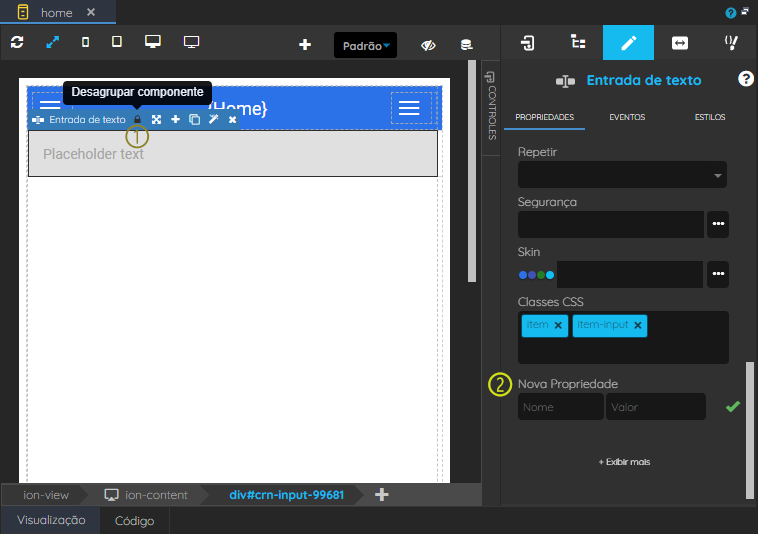Select the smartphone preview size icon
Viewport: 758px width, 534px height.
[x=86, y=43]
